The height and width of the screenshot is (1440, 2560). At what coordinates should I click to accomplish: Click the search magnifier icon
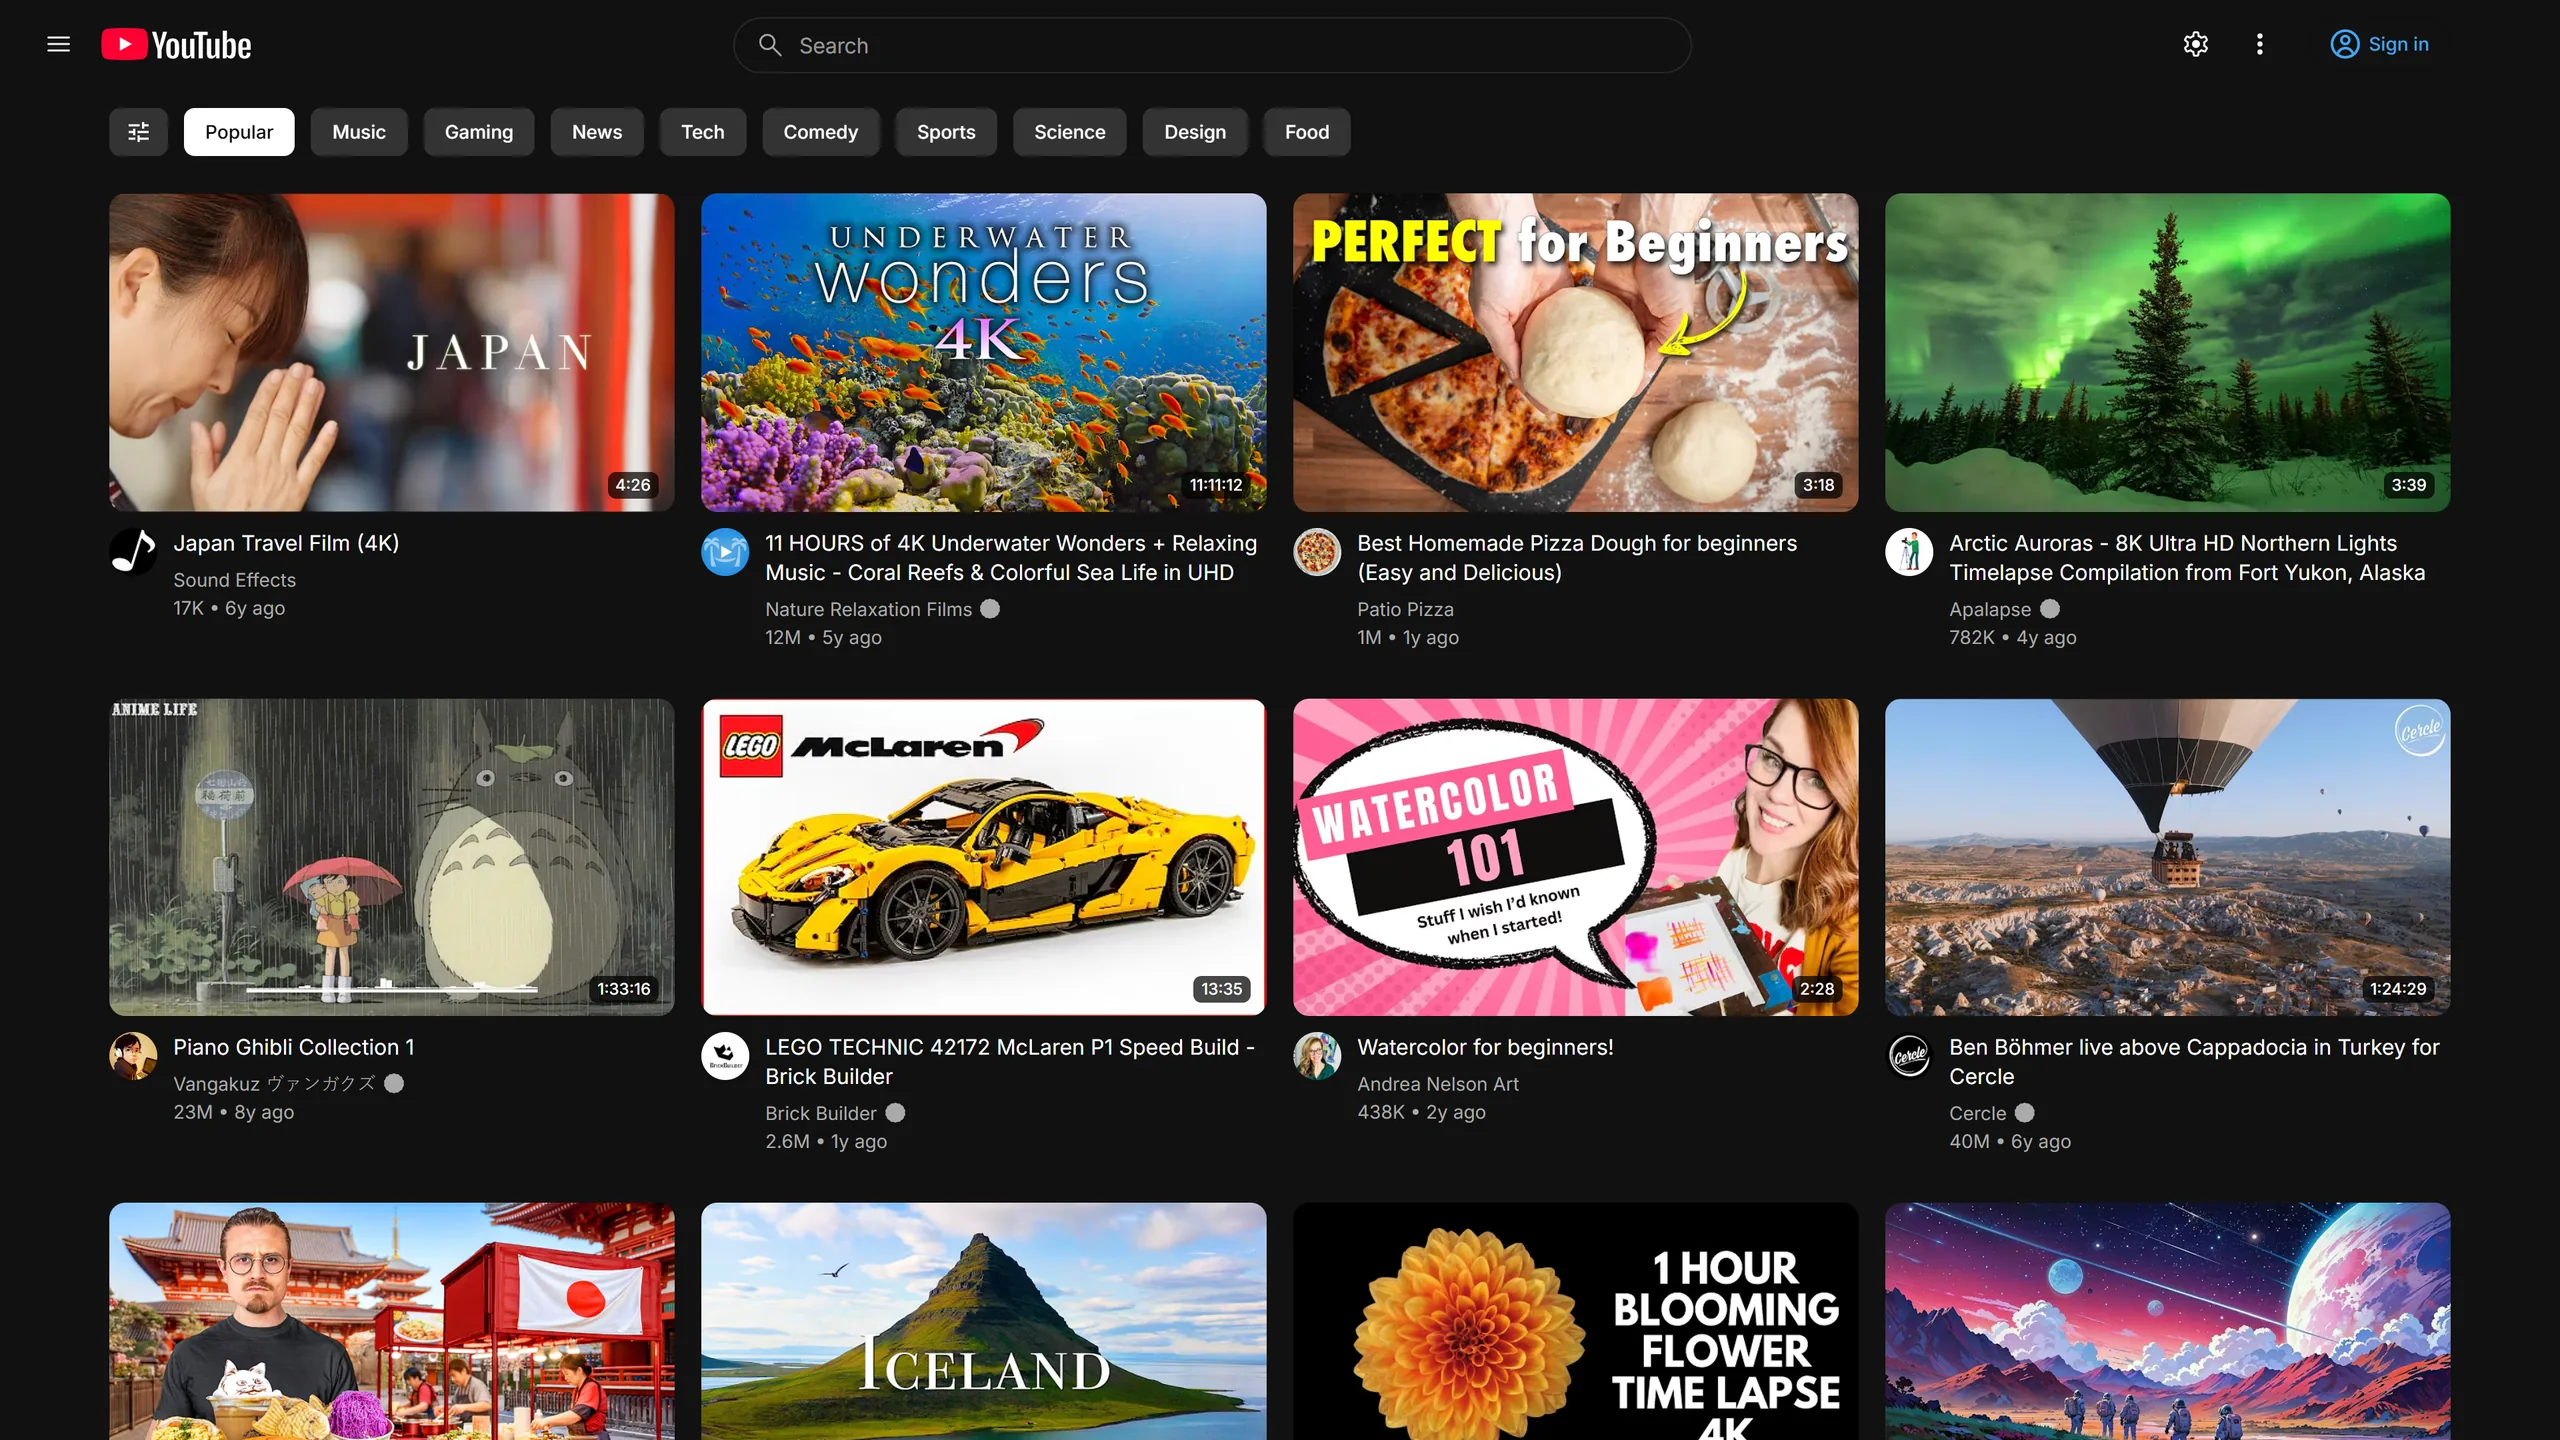[769, 45]
